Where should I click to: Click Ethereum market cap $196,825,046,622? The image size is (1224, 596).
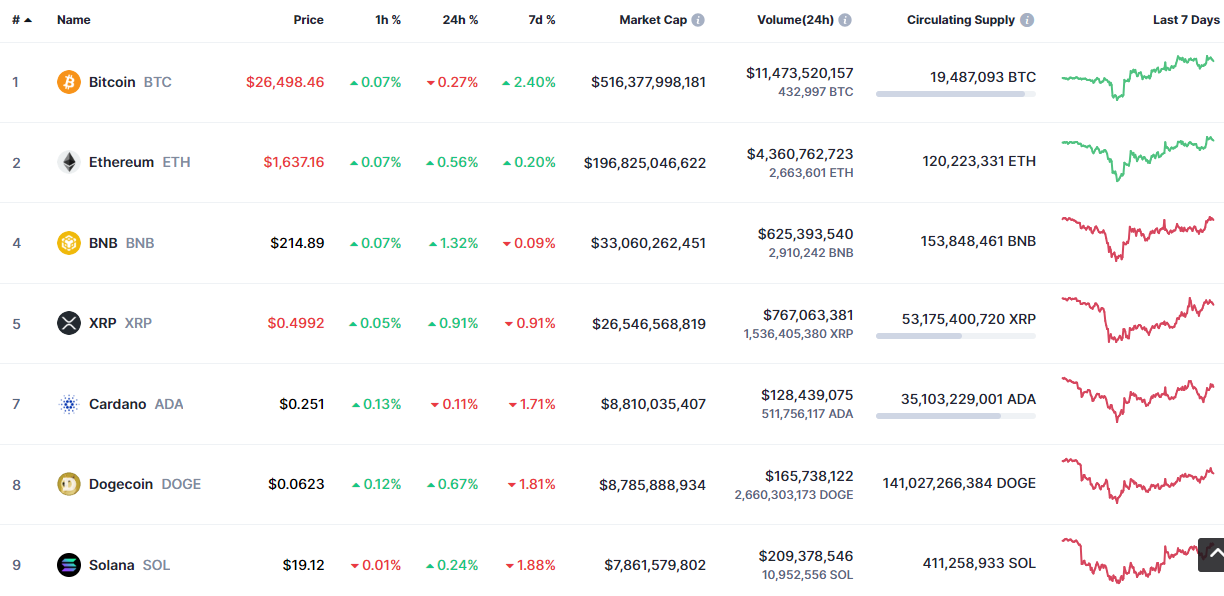click(645, 162)
